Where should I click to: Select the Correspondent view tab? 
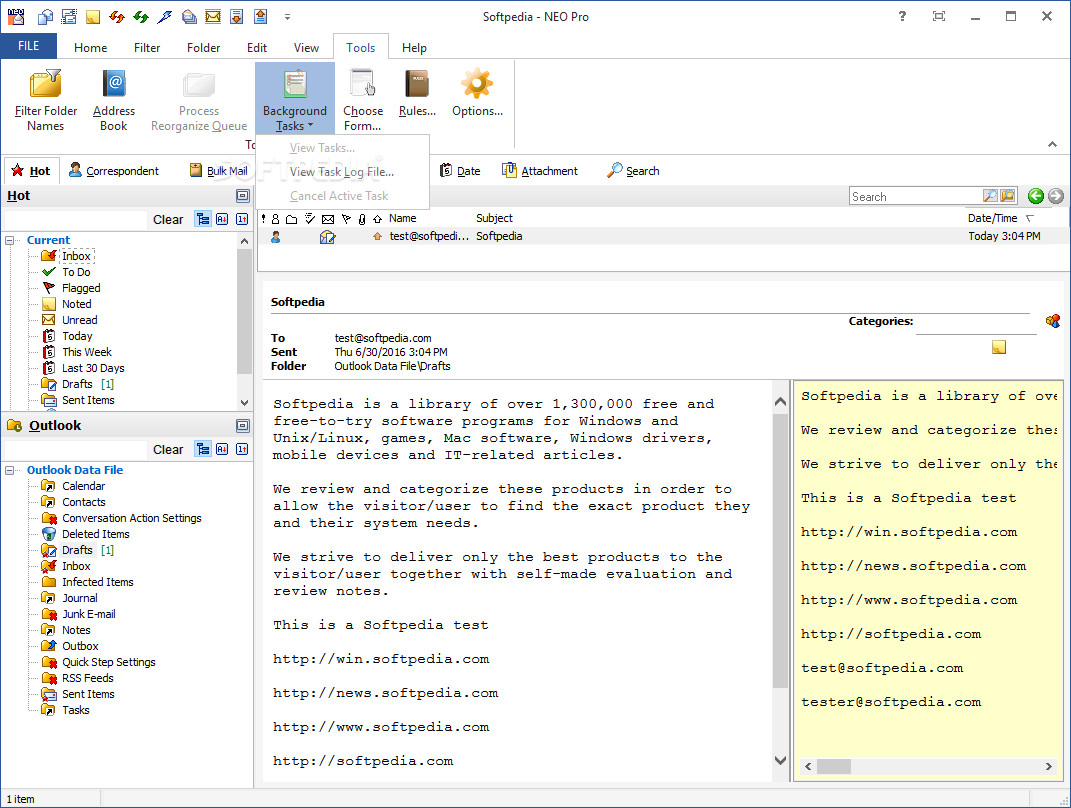click(x=114, y=171)
